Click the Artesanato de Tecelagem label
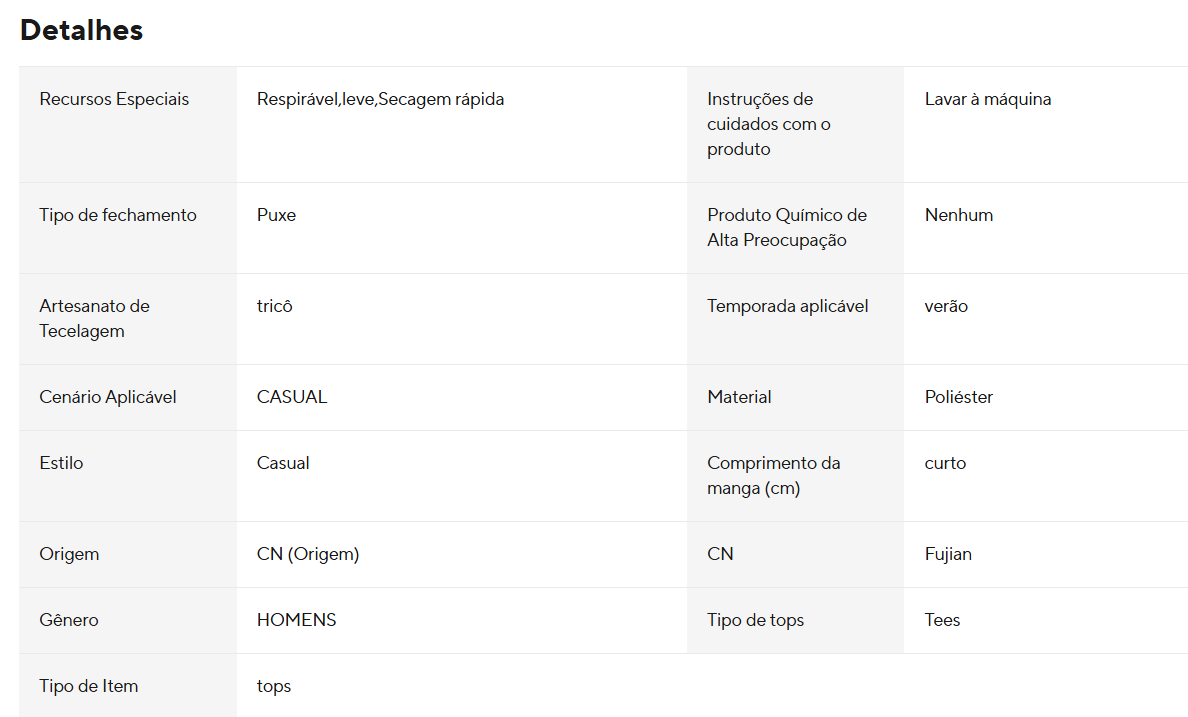This screenshot has height=717, width=1188. (94, 319)
